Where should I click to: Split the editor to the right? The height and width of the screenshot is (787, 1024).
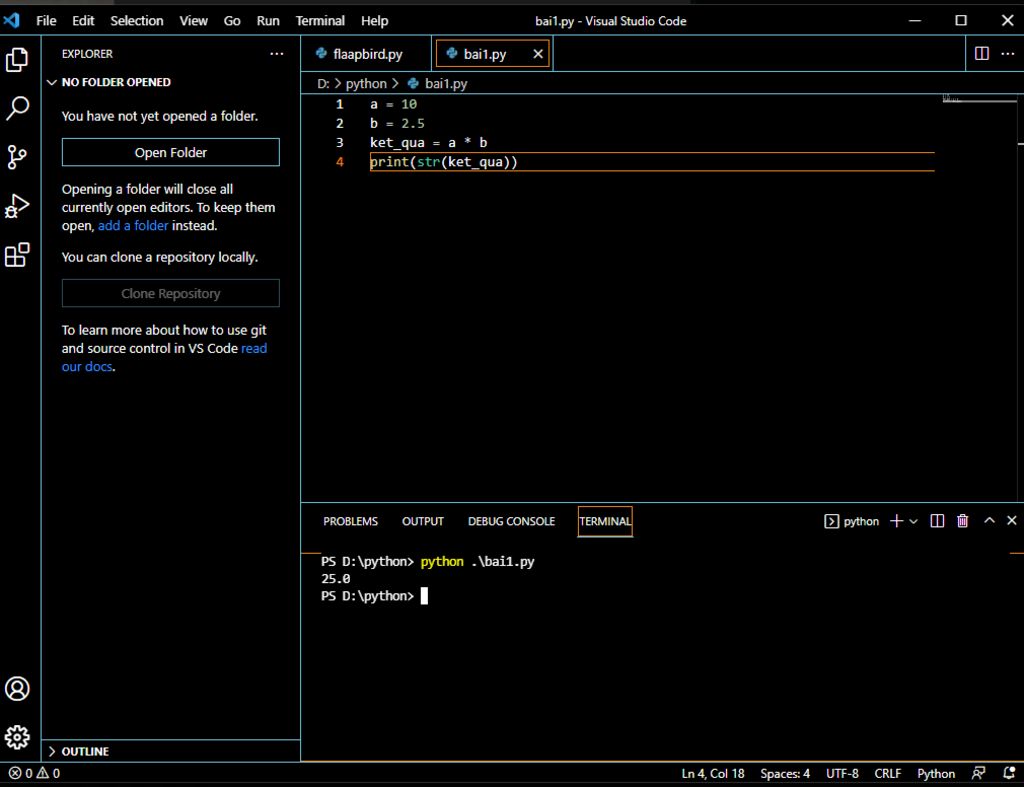(982, 54)
